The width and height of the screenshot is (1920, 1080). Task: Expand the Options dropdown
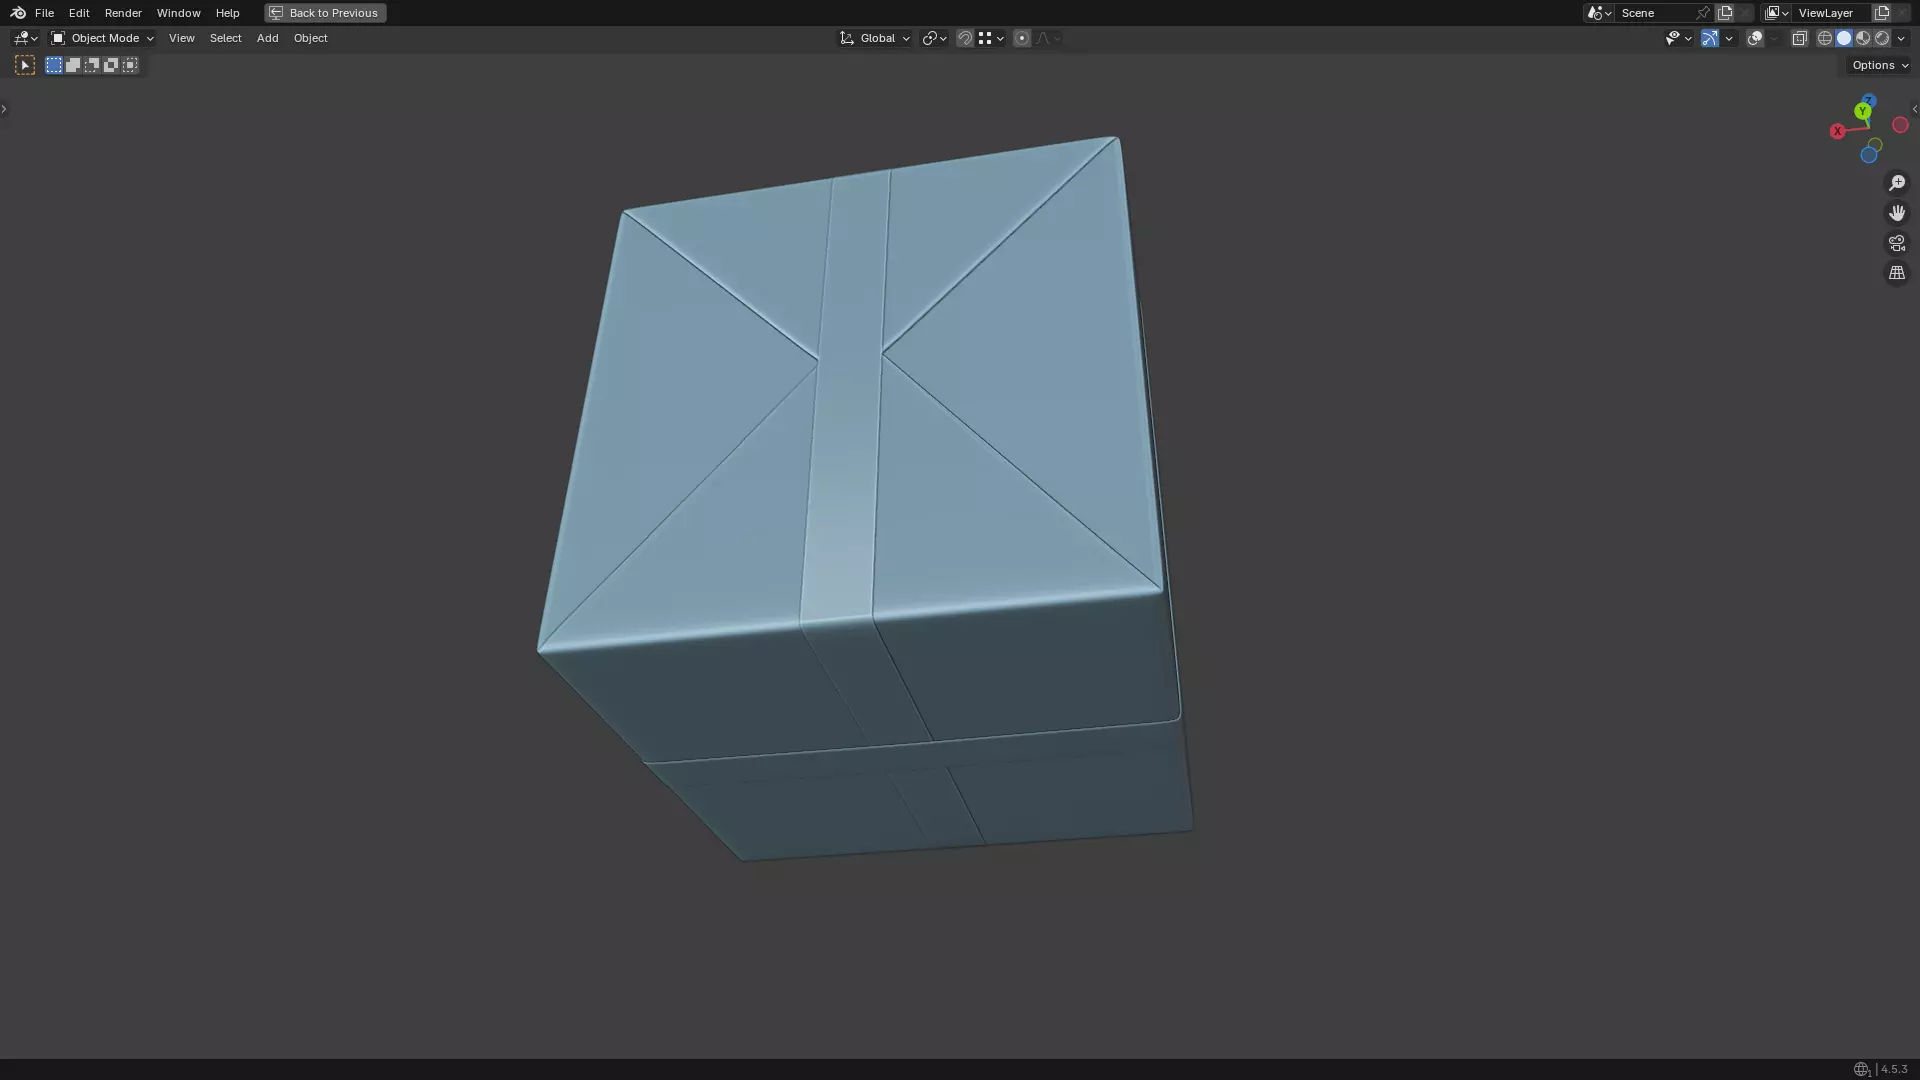click(1879, 65)
